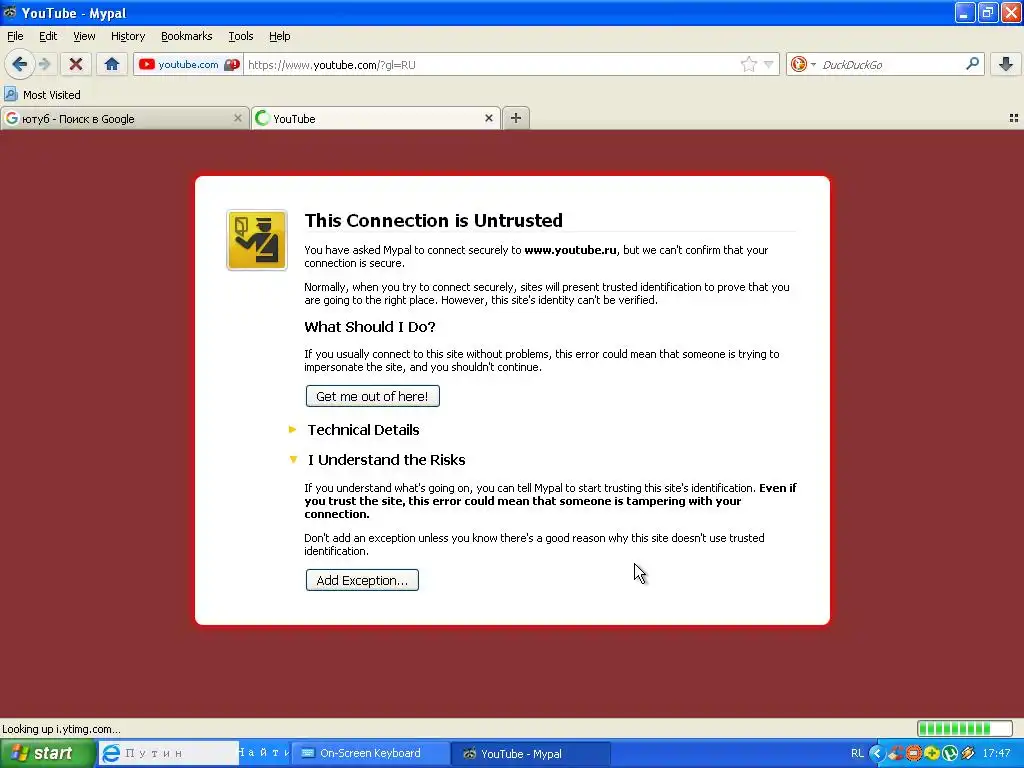Click the 'Get me out of here!' button

[x=372, y=396]
